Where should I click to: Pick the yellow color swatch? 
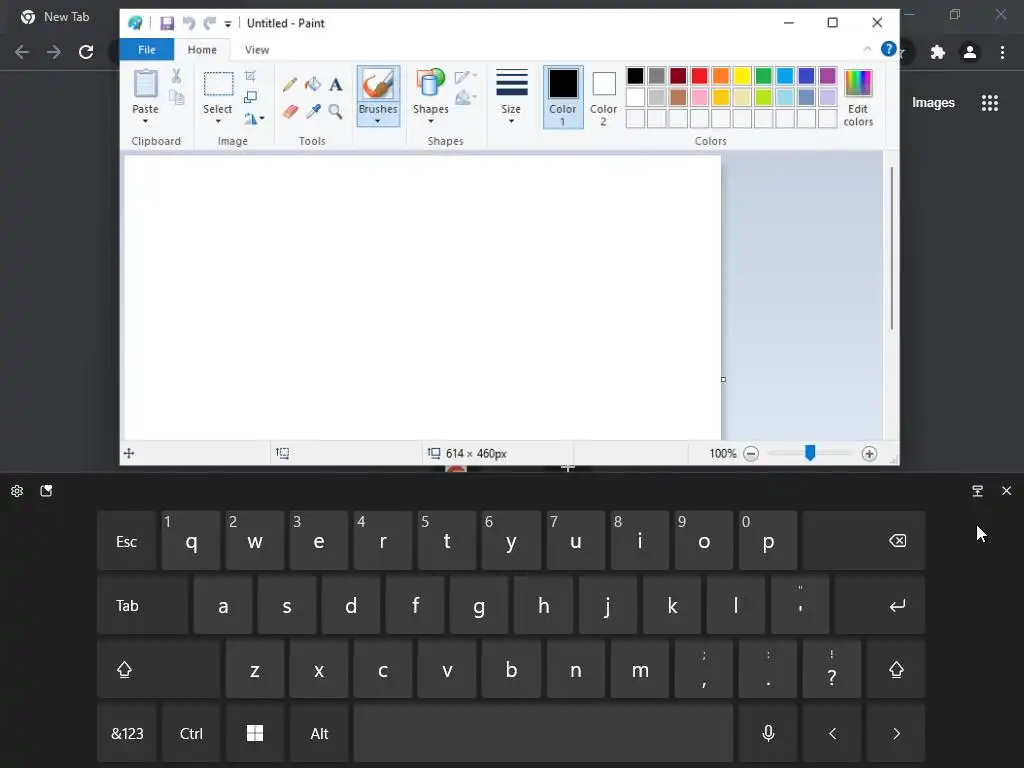(742, 76)
